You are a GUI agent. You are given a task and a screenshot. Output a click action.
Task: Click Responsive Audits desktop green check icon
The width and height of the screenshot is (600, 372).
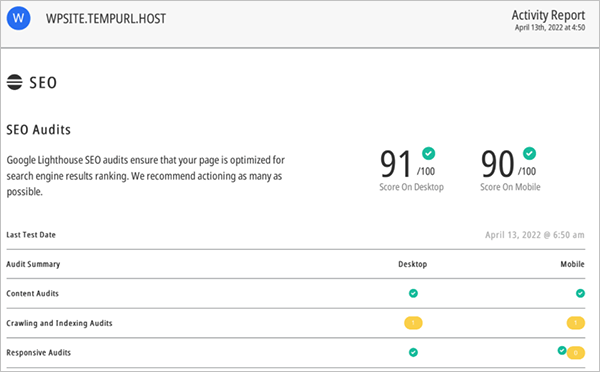(x=413, y=352)
